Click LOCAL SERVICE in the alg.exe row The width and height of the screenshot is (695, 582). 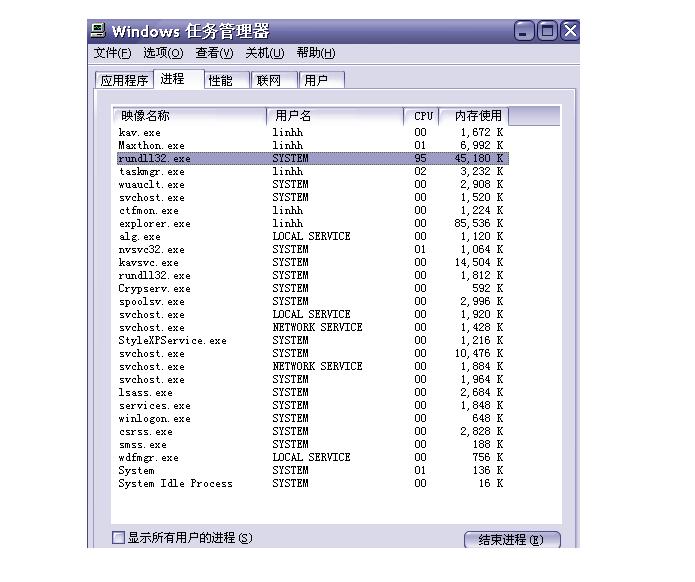pyautogui.click(x=311, y=236)
